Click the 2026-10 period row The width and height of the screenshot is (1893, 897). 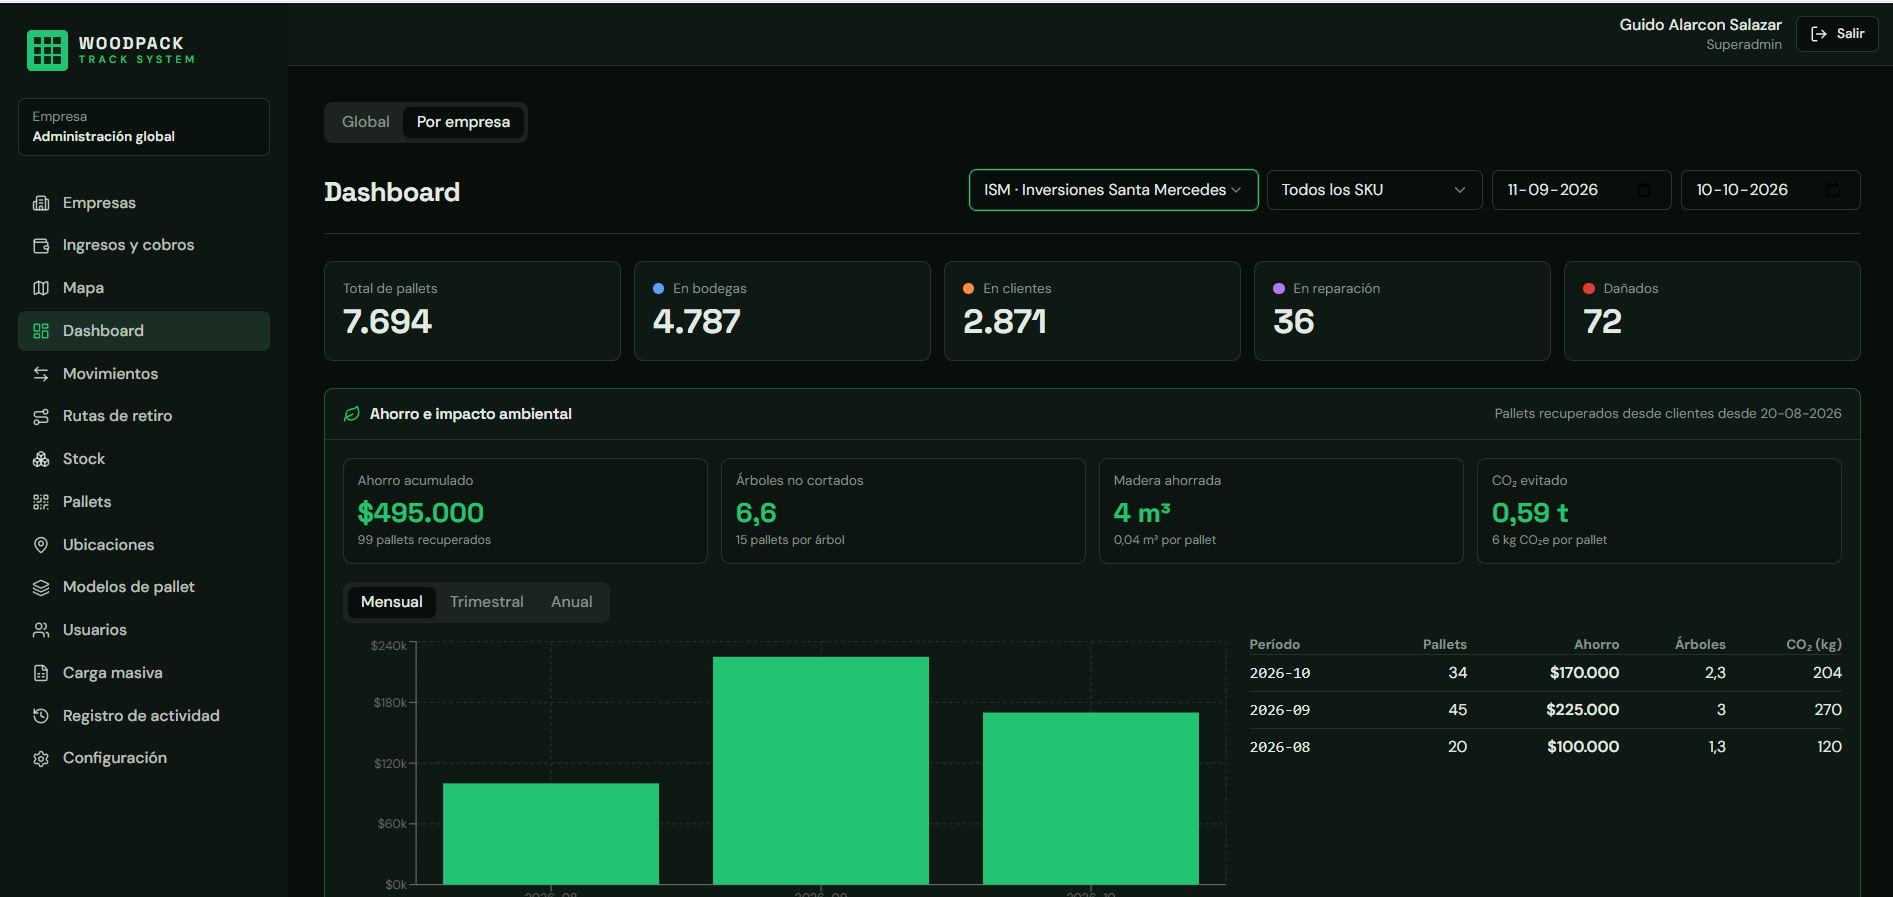click(1545, 673)
